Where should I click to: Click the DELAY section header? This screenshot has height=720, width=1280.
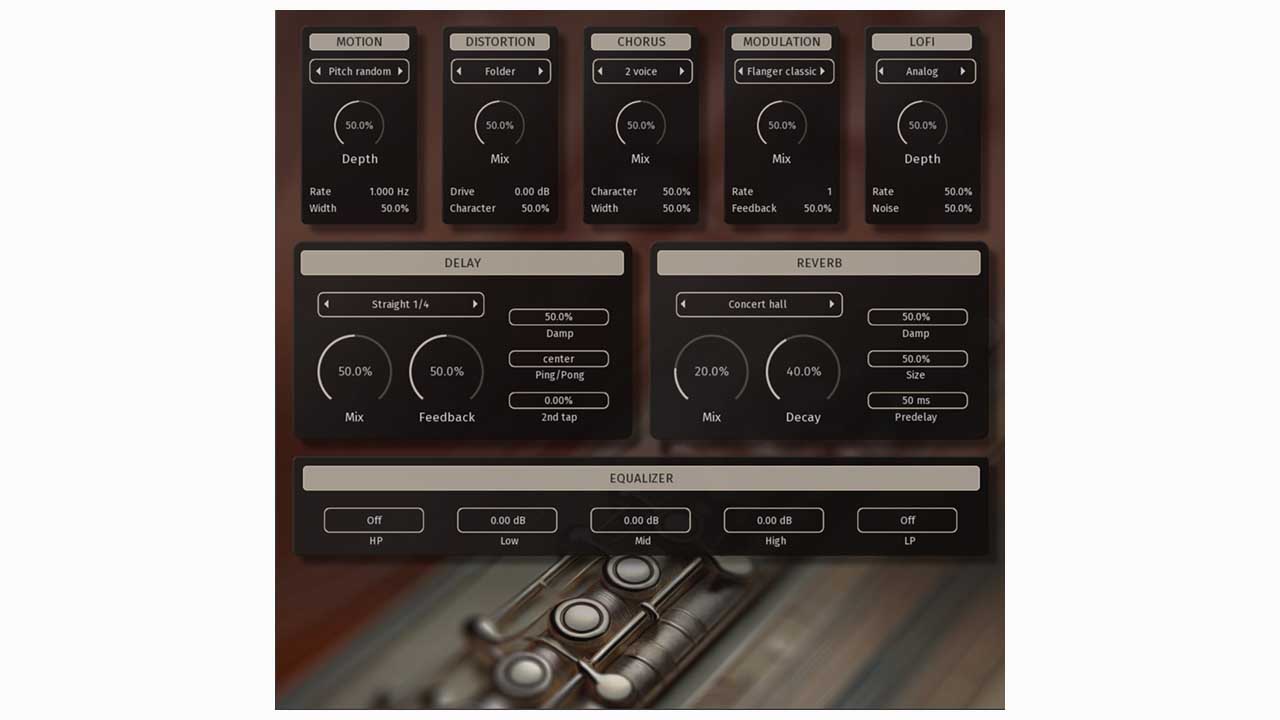click(462, 263)
